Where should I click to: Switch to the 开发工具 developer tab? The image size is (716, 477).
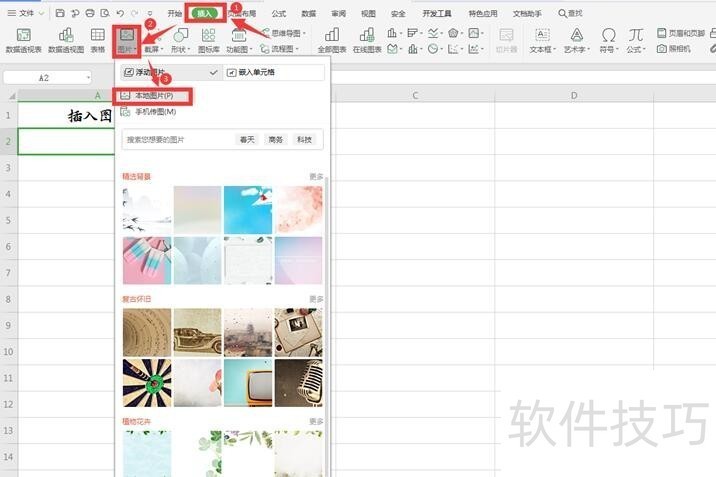click(x=437, y=14)
